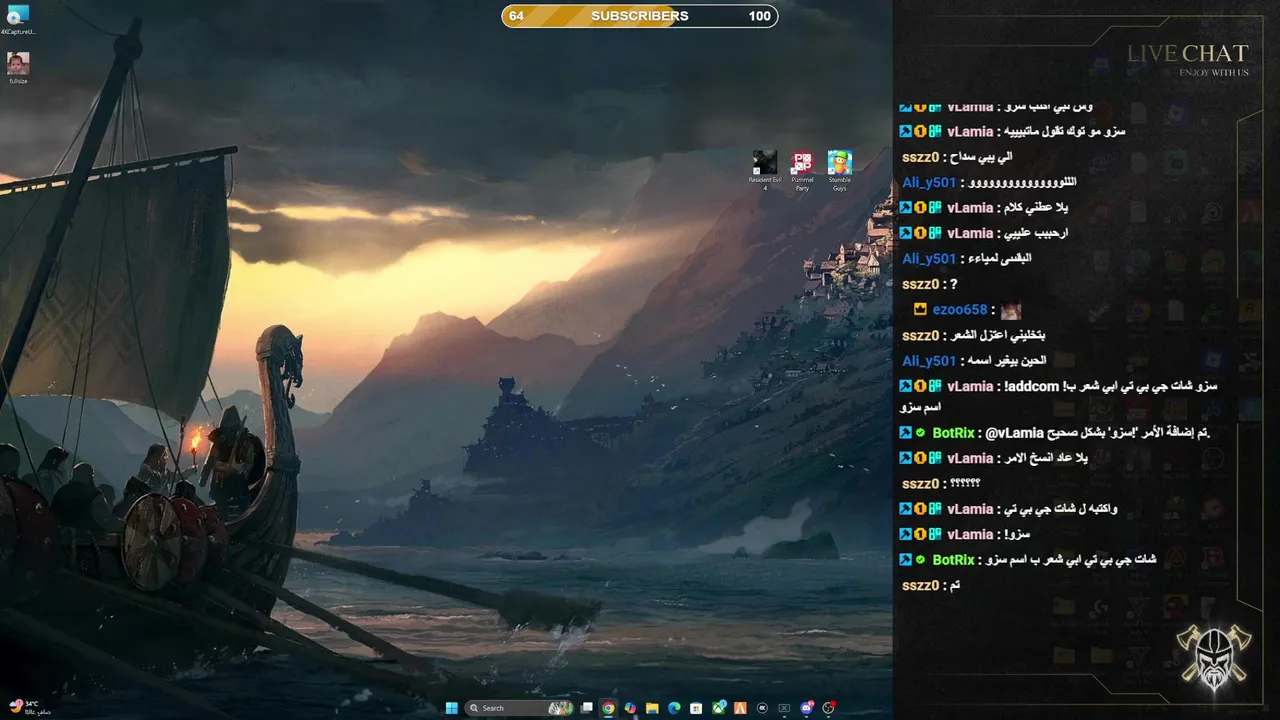Viewport: 1280px width, 720px height.
Task: Click the subscribers goal progress bar
Action: click(x=640, y=16)
